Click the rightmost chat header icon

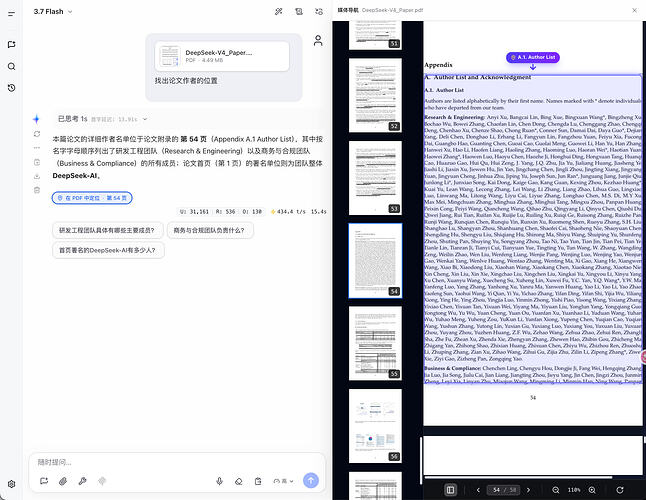point(319,12)
